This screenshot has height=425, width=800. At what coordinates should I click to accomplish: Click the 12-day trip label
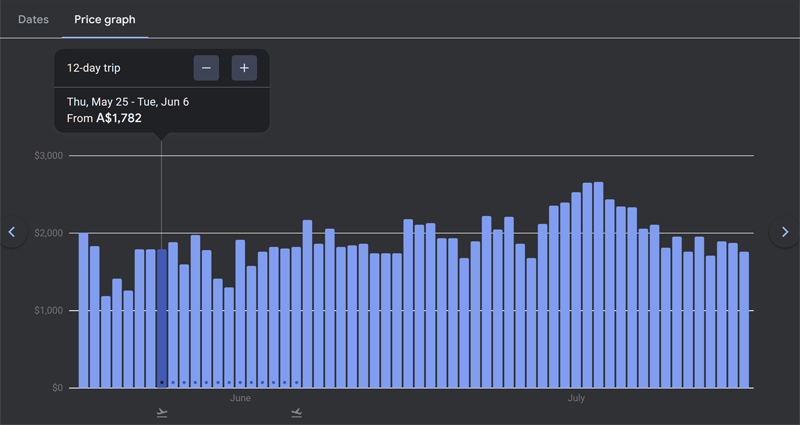(93, 68)
